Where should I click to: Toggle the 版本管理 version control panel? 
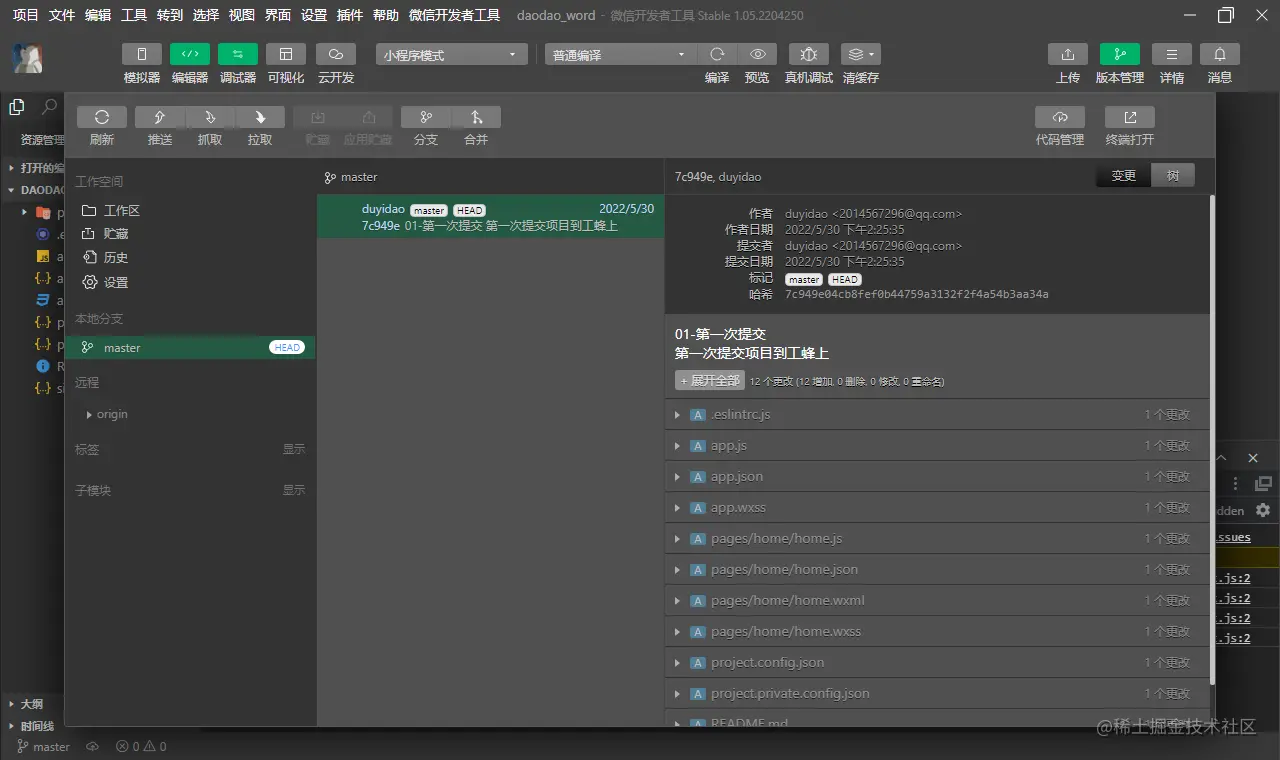click(x=1120, y=54)
